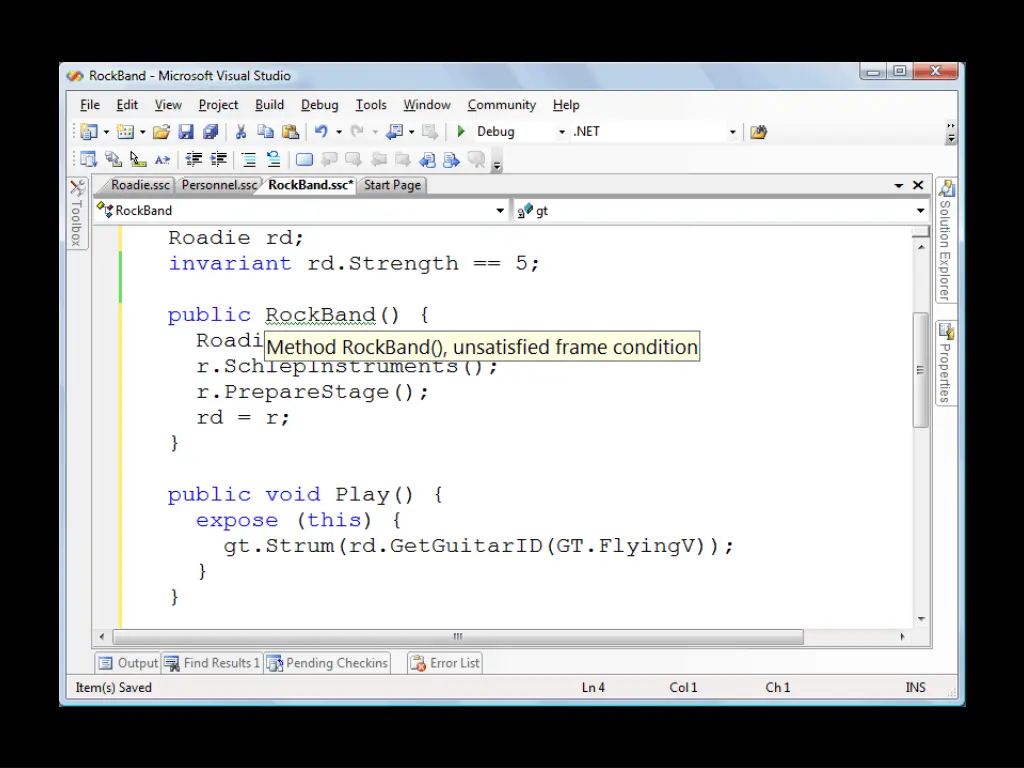This screenshot has height=768, width=1024.
Task: Click the vertical scrollbar thumb in the editor
Action: point(920,370)
